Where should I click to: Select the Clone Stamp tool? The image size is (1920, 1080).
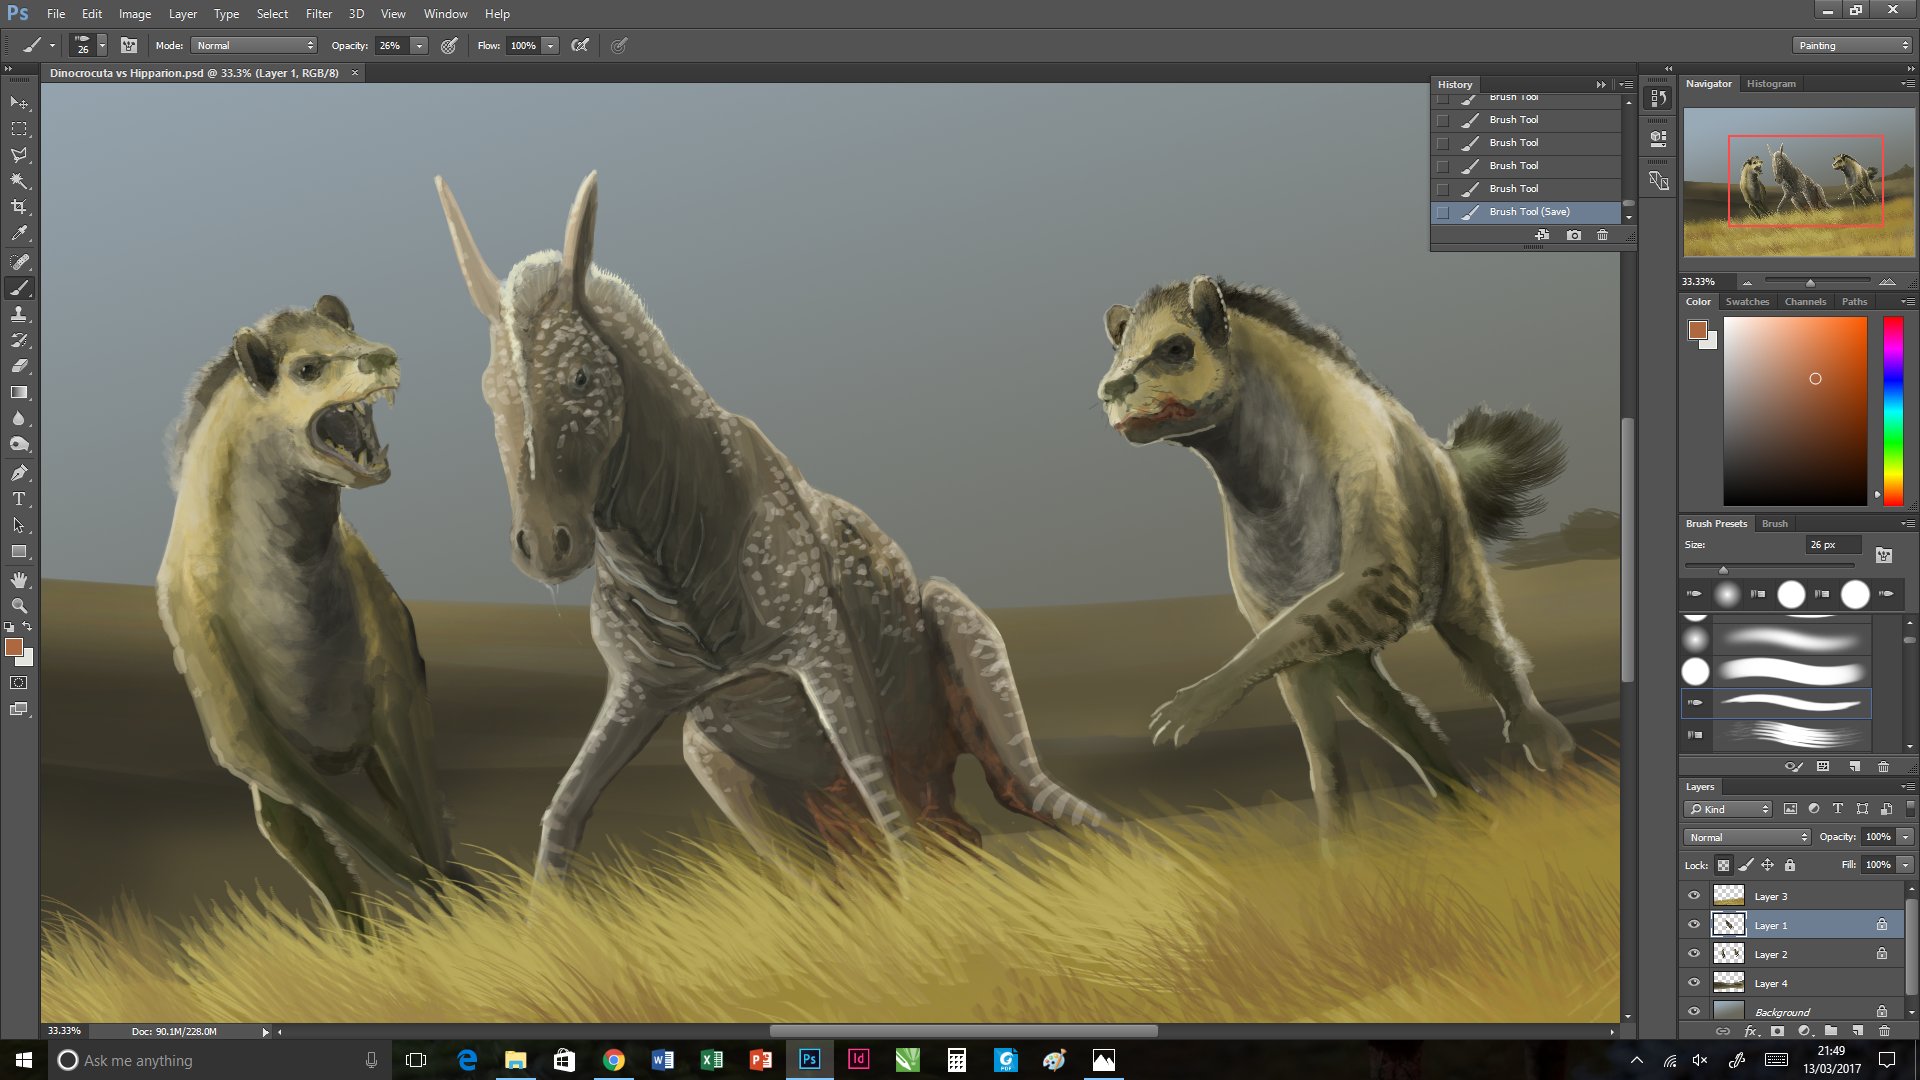(x=19, y=314)
